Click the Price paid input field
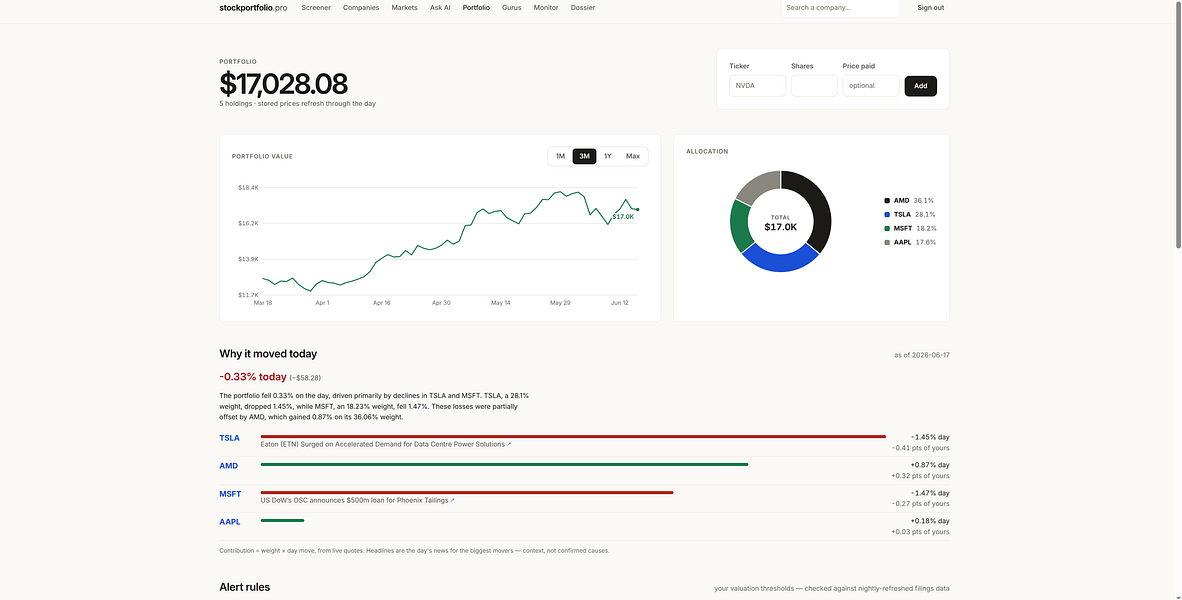This screenshot has width=1182, height=600. tap(871, 85)
